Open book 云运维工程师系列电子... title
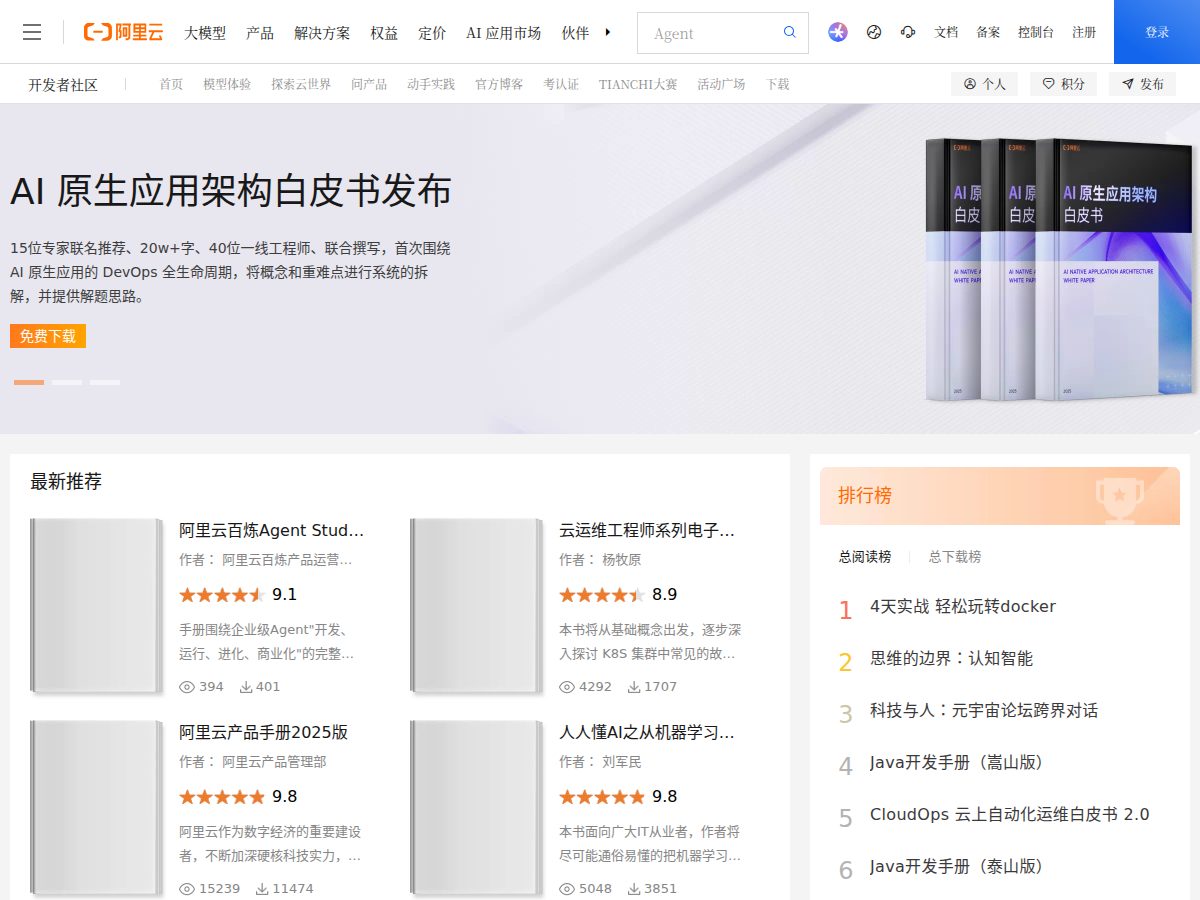 [x=647, y=530]
